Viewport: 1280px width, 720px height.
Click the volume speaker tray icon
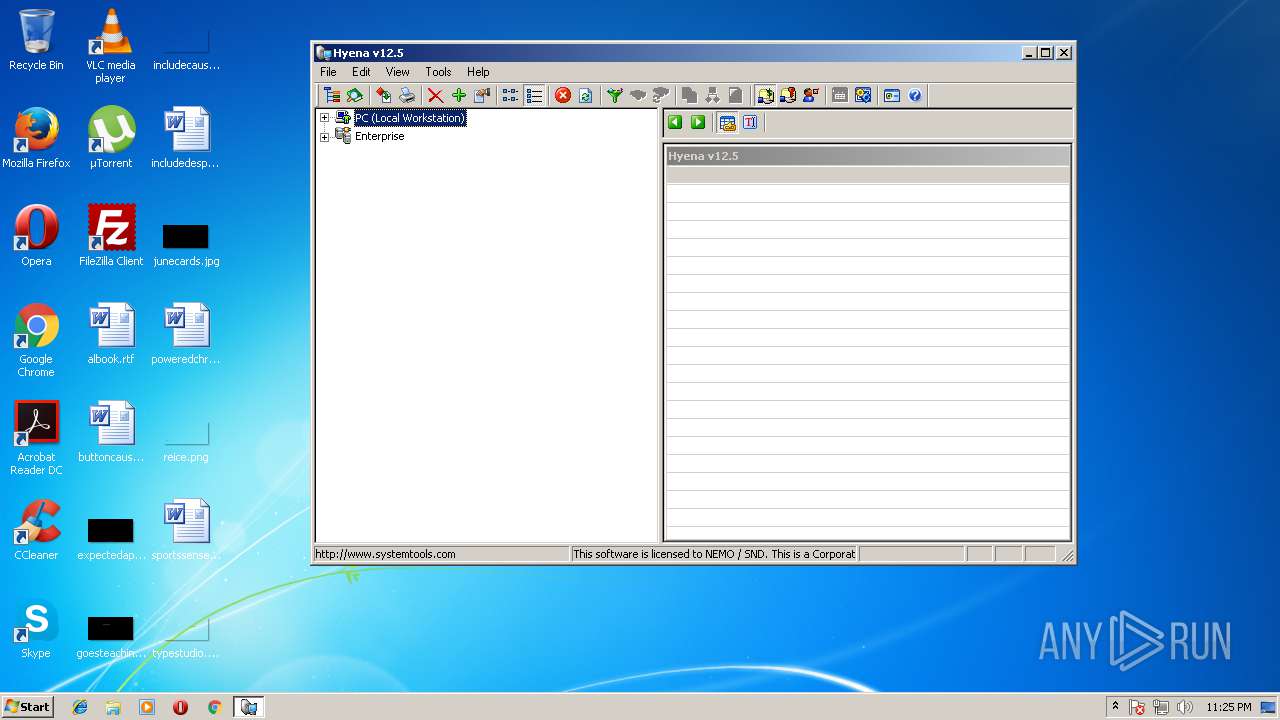[x=1185, y=707]
